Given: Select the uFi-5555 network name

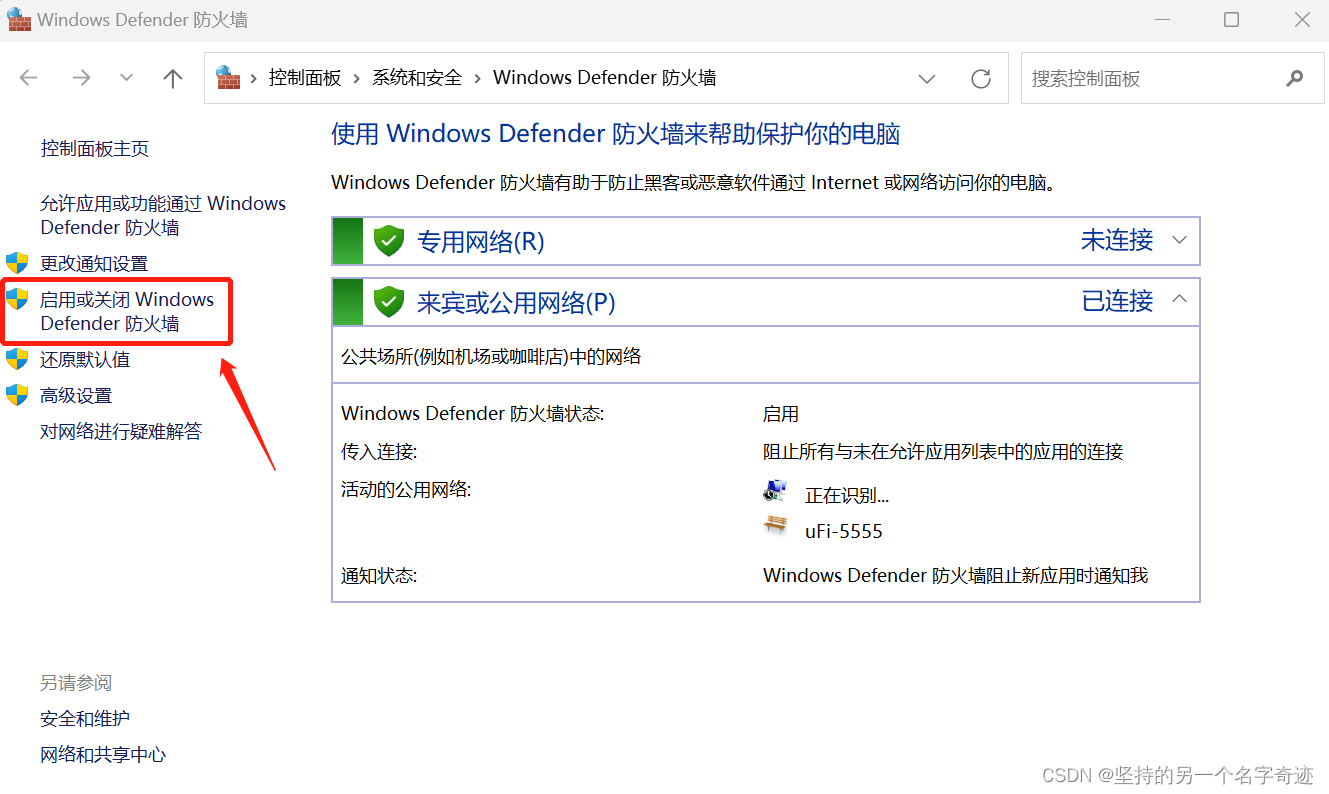Looking at the screenshot, I should 844,531.
